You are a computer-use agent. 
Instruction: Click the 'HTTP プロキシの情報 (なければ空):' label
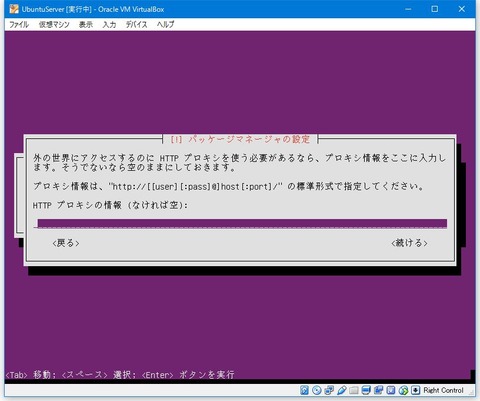[110, 205]
